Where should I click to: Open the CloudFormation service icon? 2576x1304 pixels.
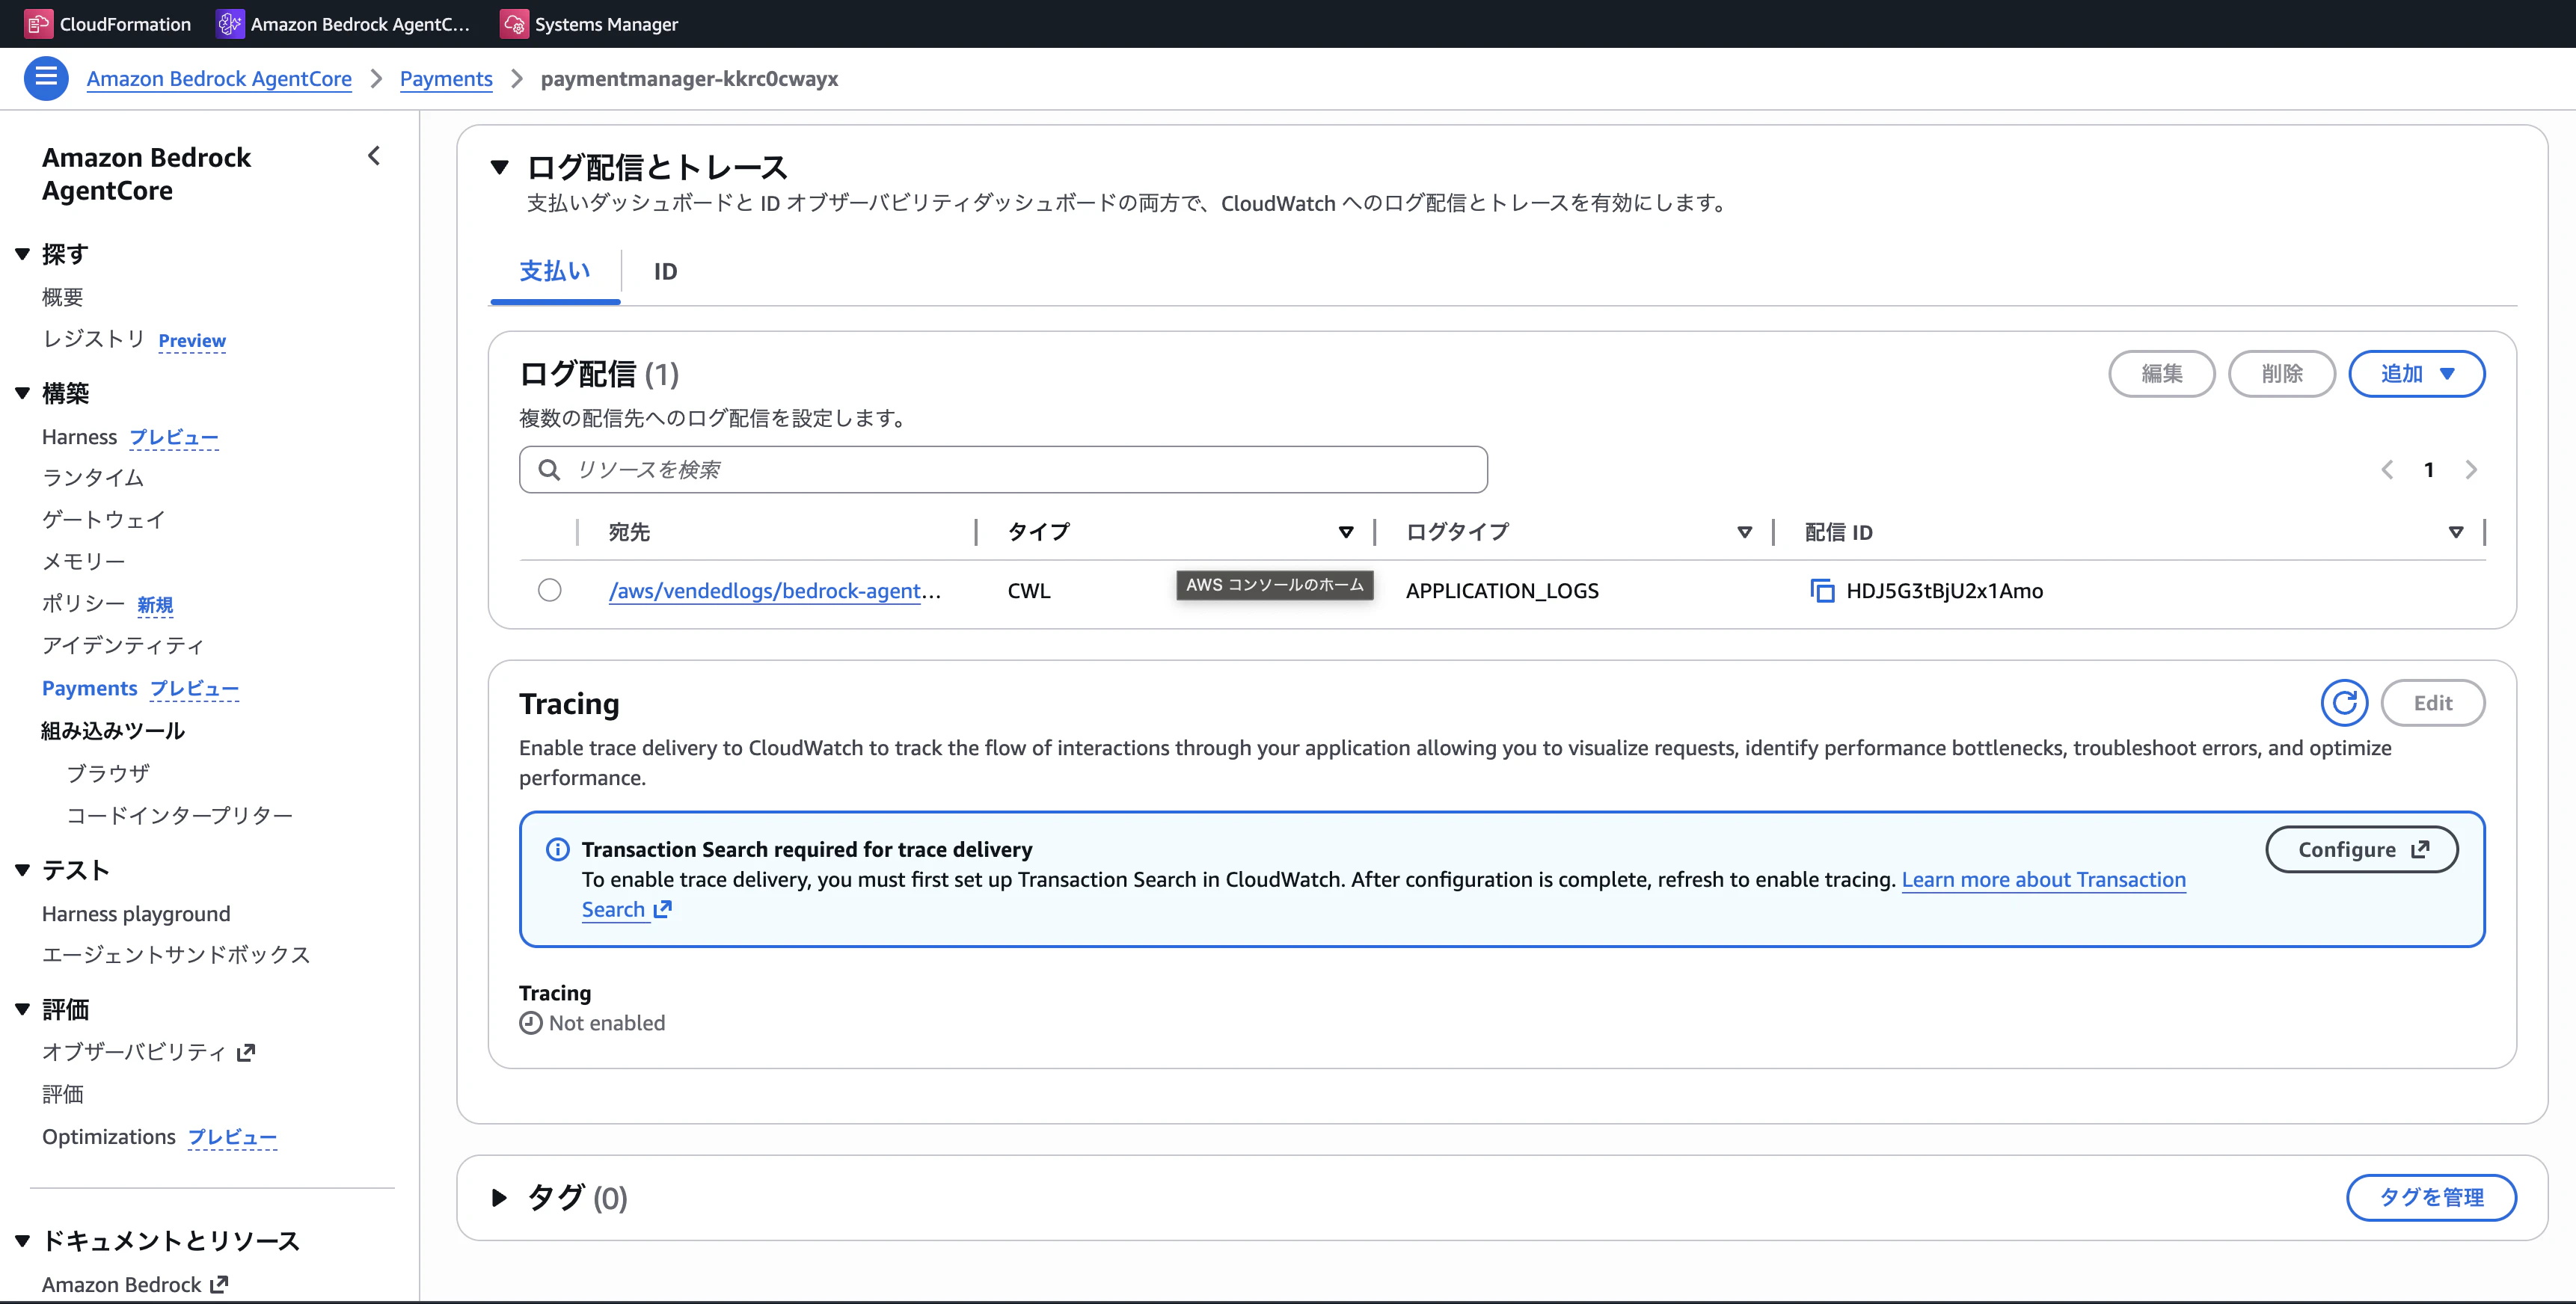tap(38, 24)
